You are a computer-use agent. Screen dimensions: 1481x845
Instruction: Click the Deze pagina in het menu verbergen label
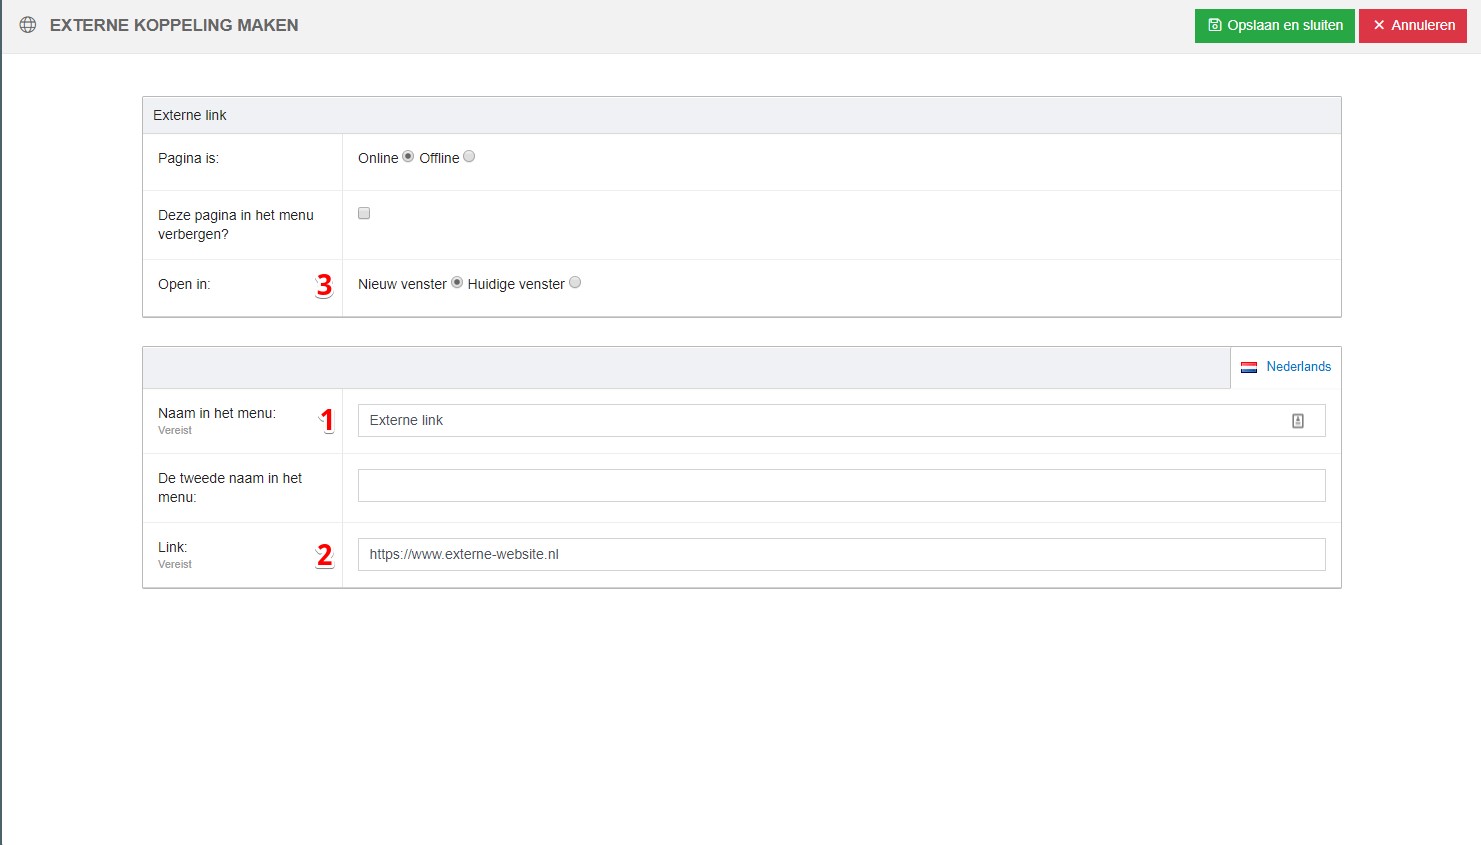[x=236, y=225]
